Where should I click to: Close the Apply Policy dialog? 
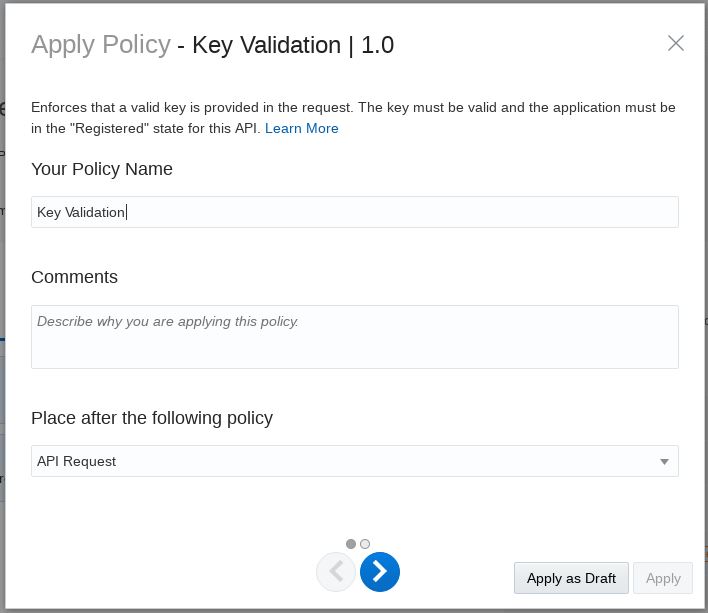click(x=676, y=43)
